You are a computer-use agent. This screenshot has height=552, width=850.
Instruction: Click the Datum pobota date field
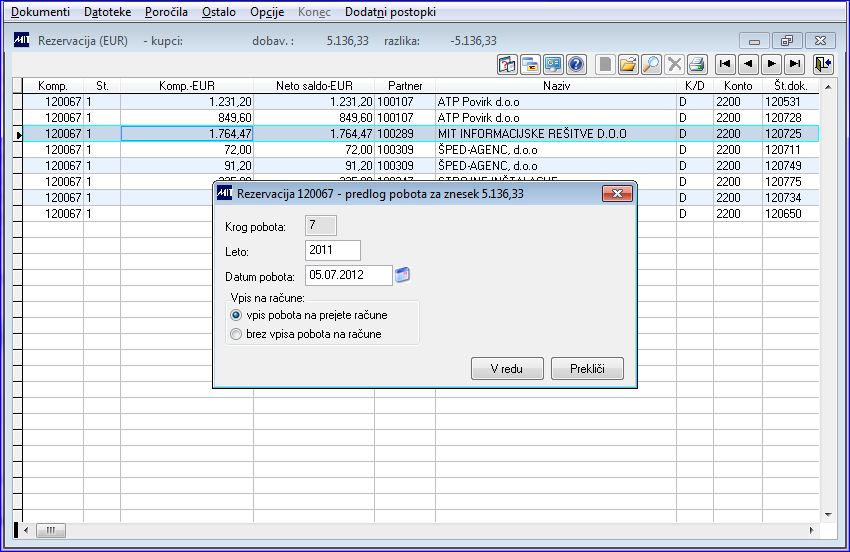(x=349, y=275)
